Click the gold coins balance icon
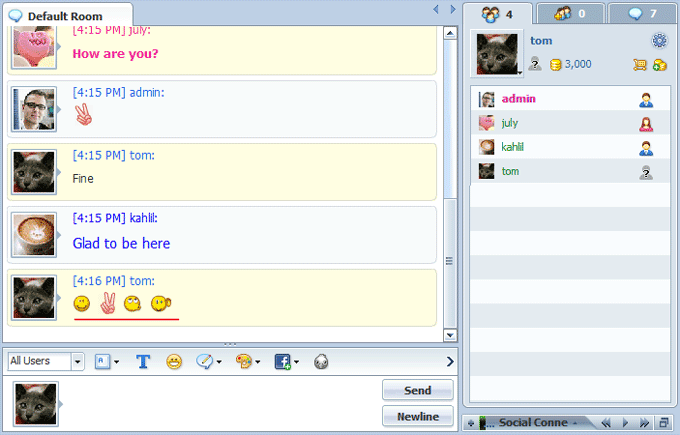 pyautogui.click(x=555, y=64)
